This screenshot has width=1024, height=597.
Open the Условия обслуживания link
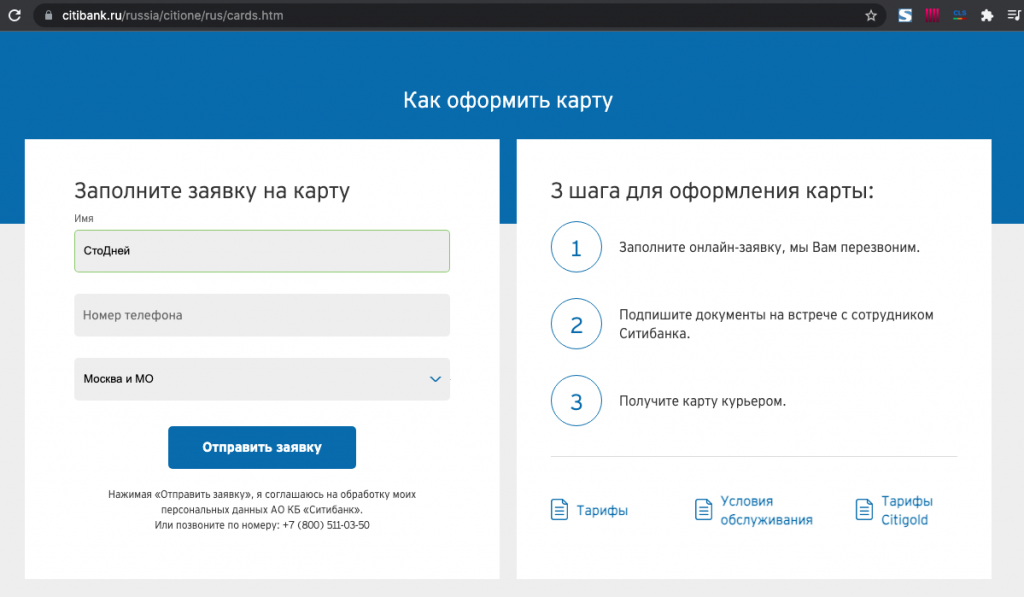(x=766, y=510)
